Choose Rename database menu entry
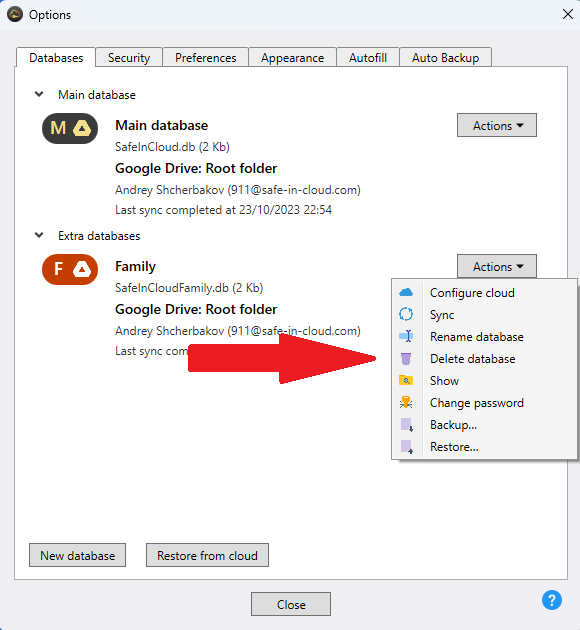The width and height of the screenshot is (580, 630). 485,337
